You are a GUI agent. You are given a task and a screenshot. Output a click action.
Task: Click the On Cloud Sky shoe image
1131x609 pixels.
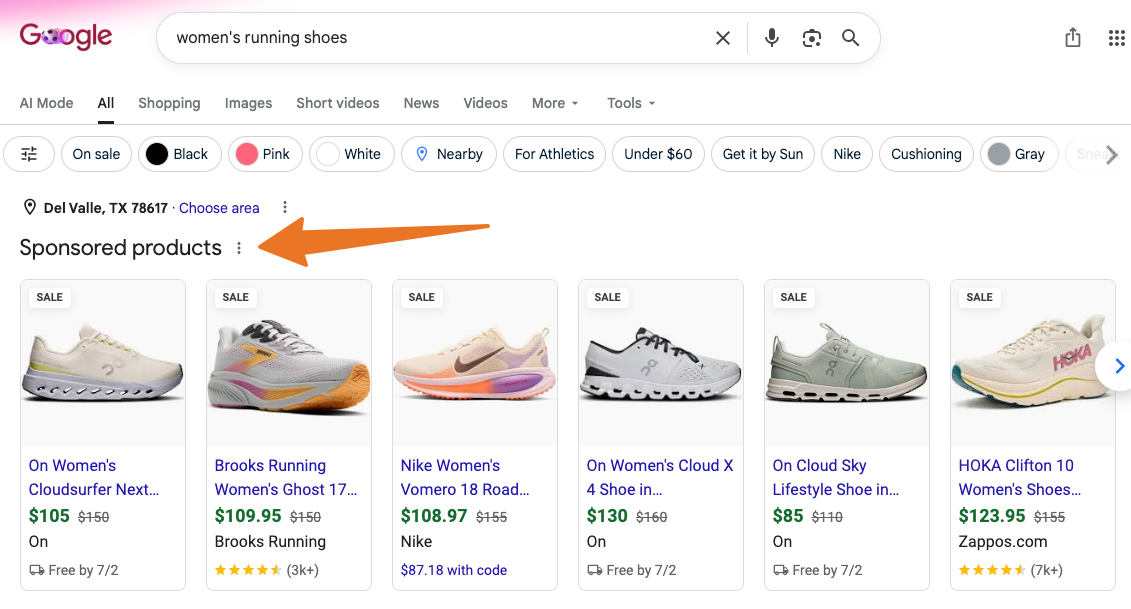click(847, 363)
